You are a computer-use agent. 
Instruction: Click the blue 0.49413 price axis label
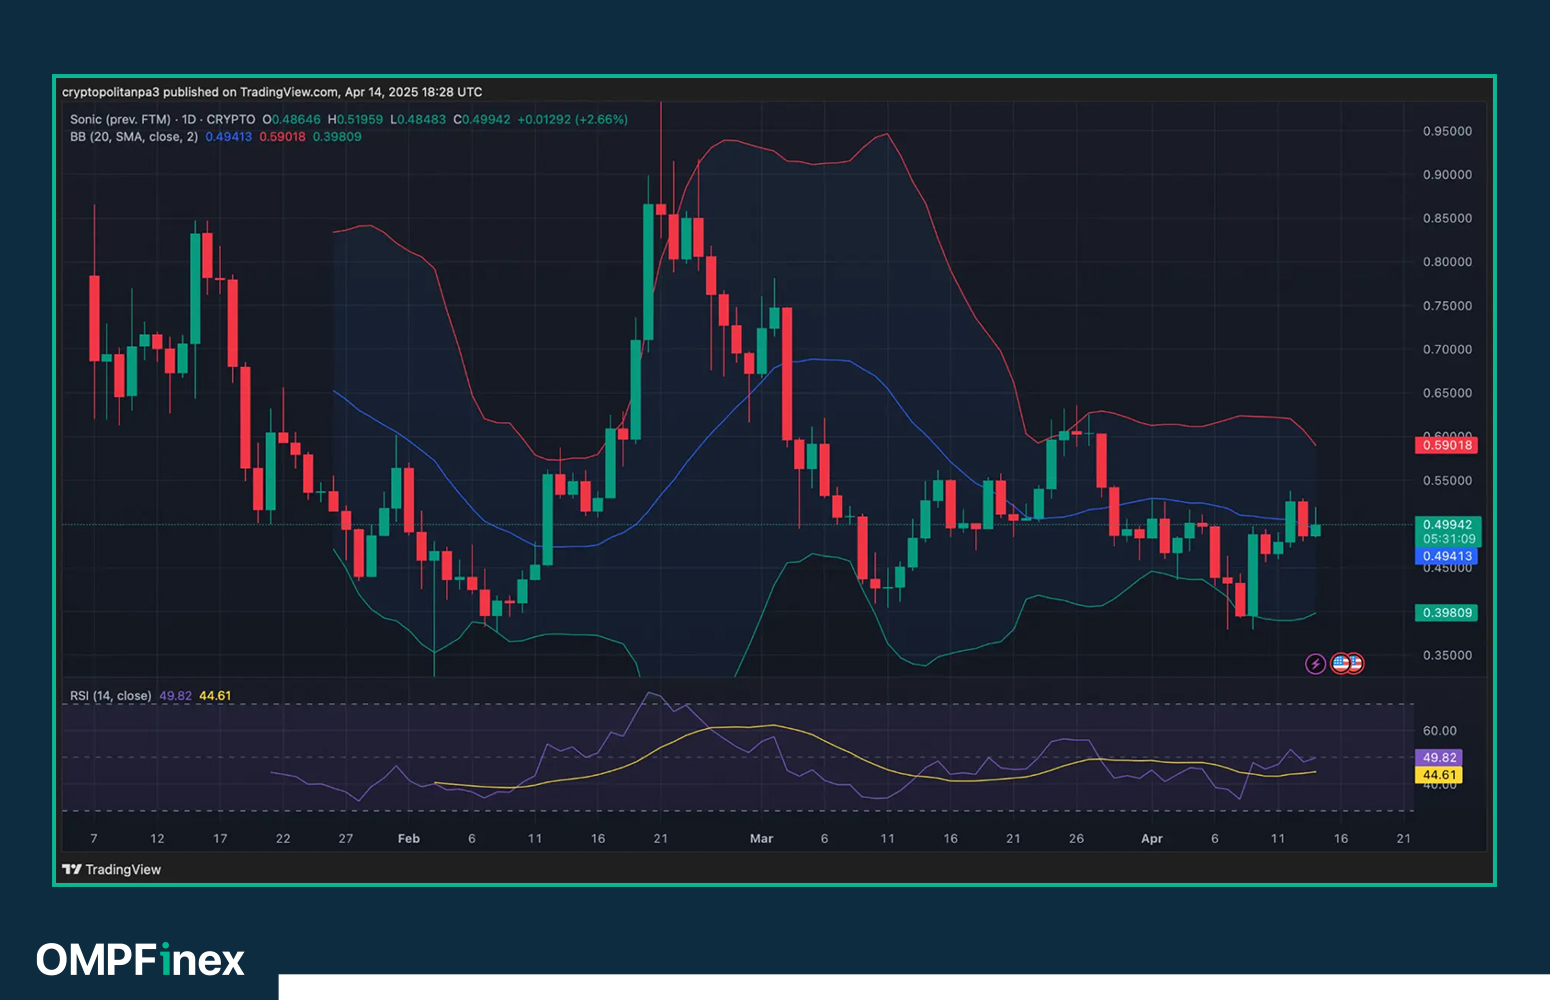click(x=1446, y=556)
